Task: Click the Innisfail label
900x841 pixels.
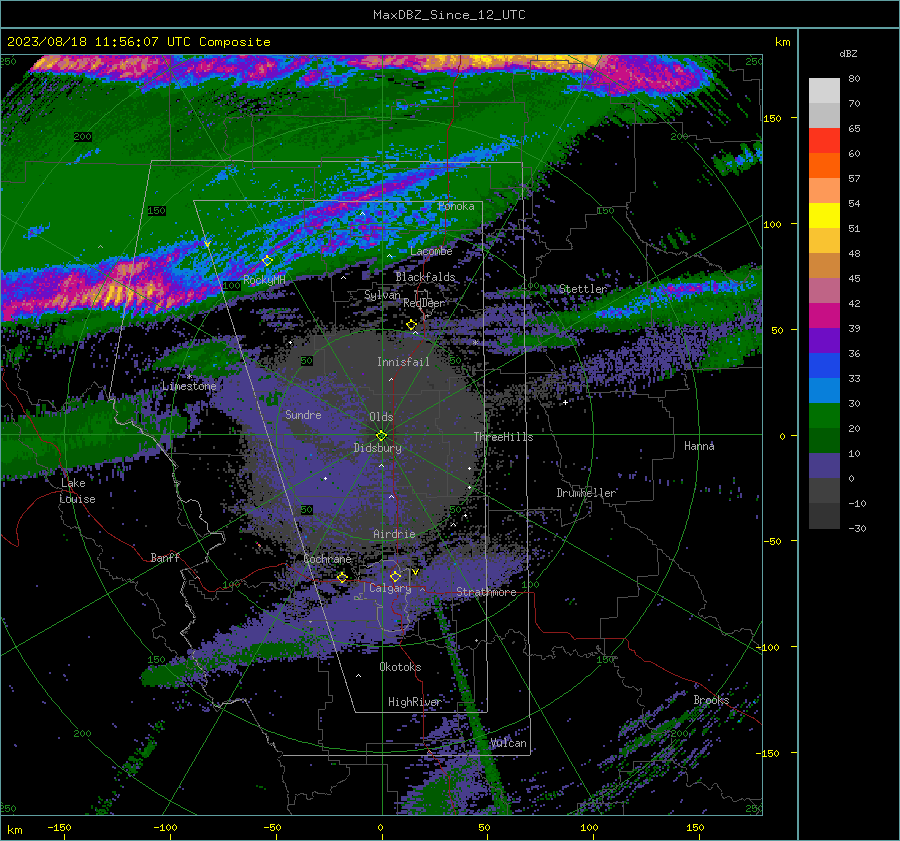Action: [x=403, y=362]
